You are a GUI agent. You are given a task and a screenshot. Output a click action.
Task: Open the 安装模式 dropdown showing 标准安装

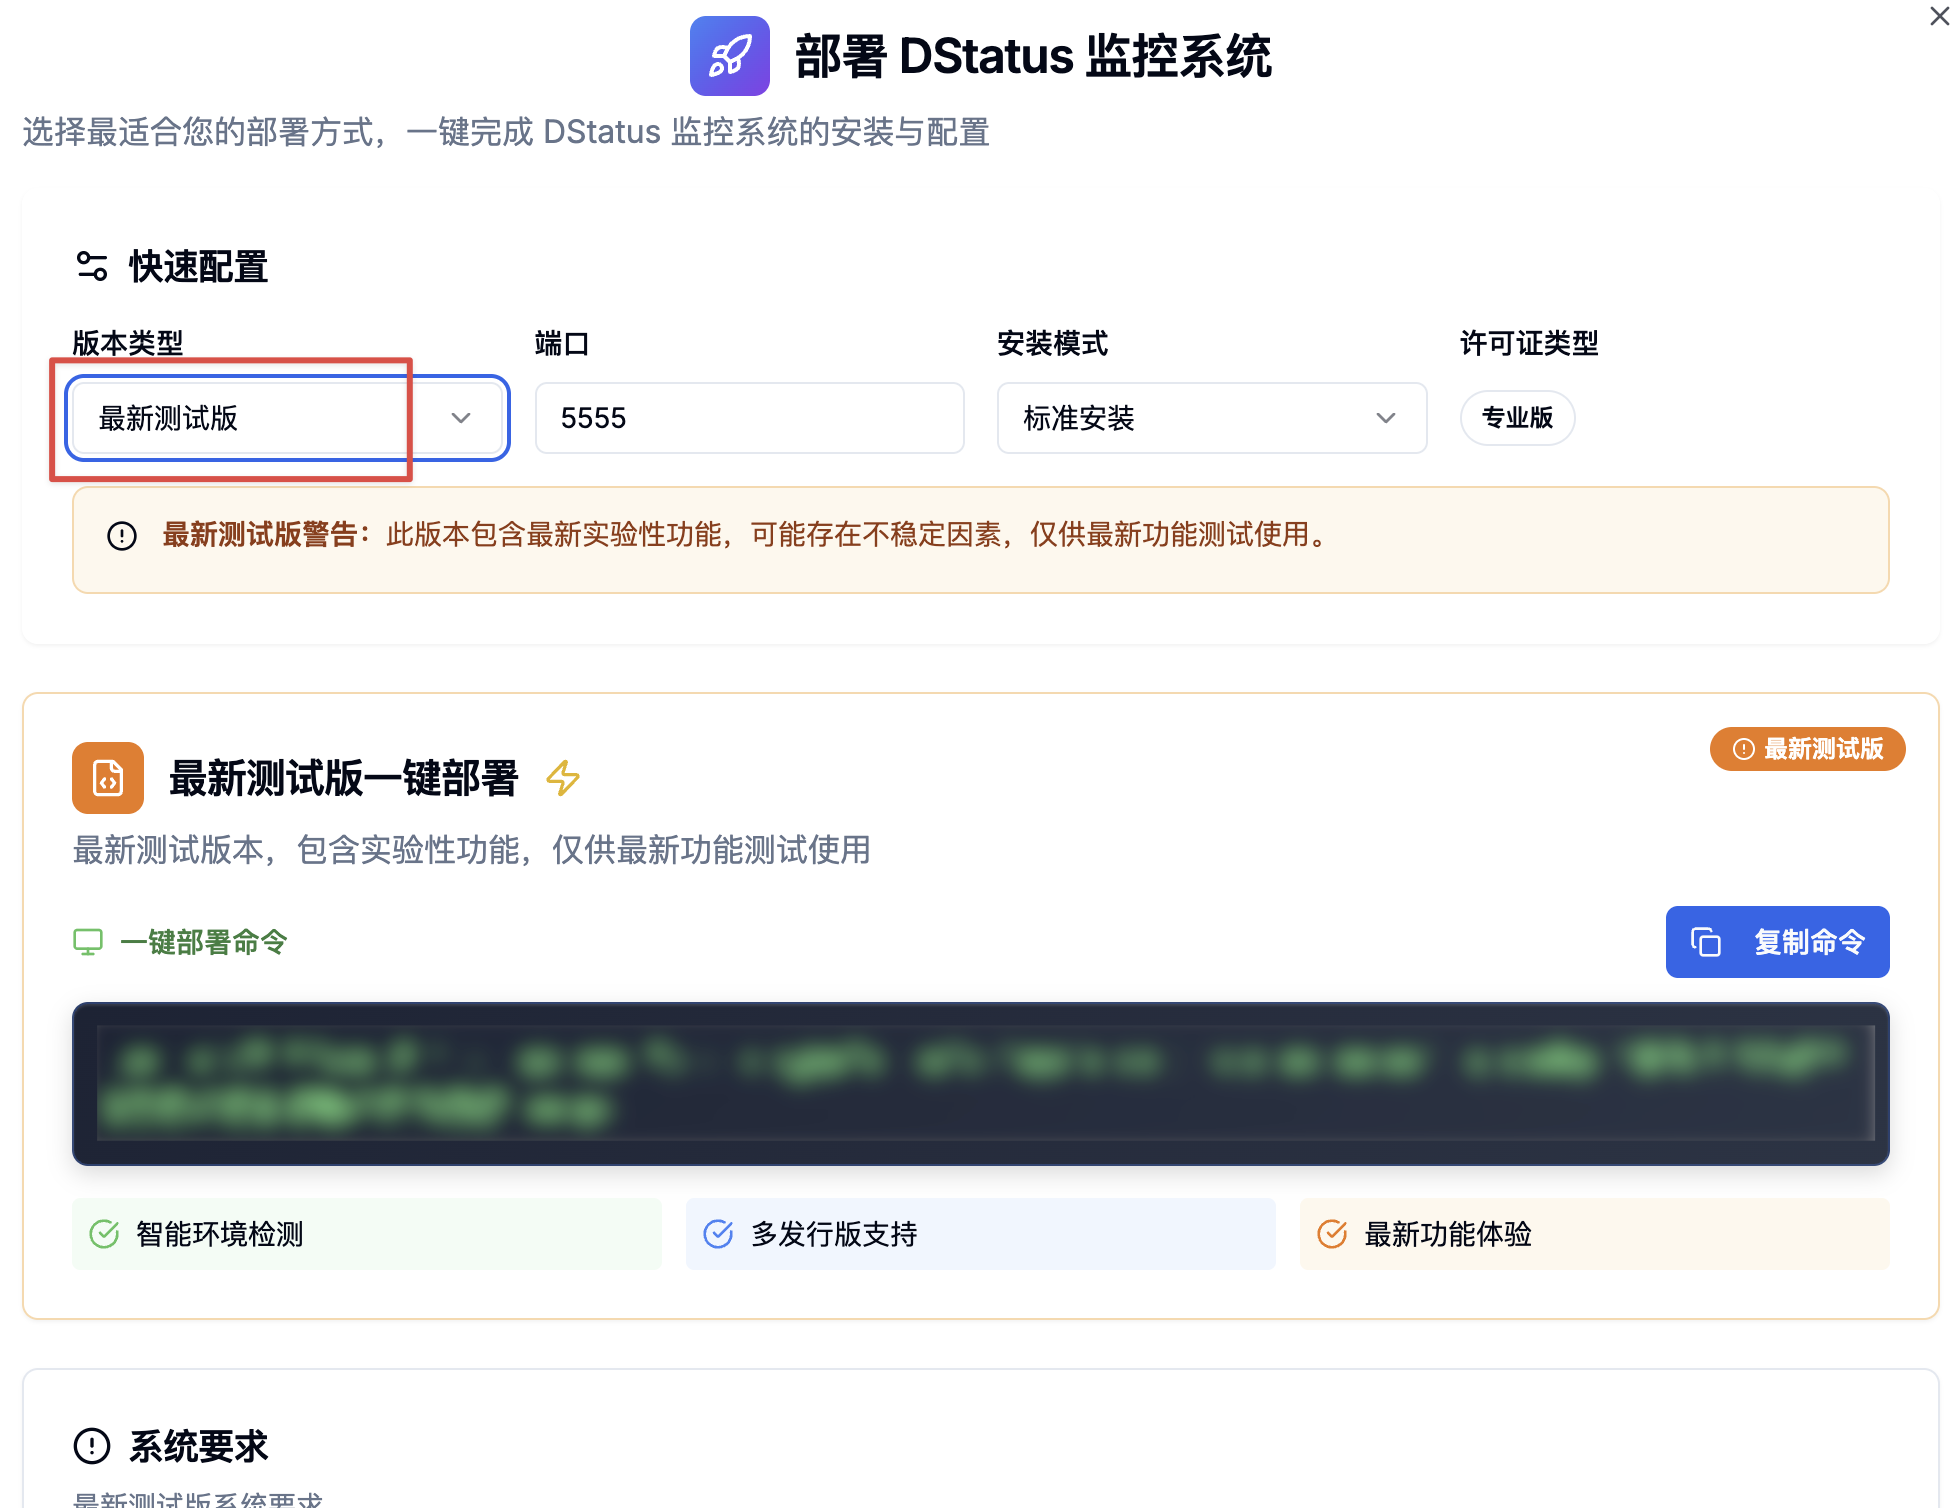(x=1211, y=418)
